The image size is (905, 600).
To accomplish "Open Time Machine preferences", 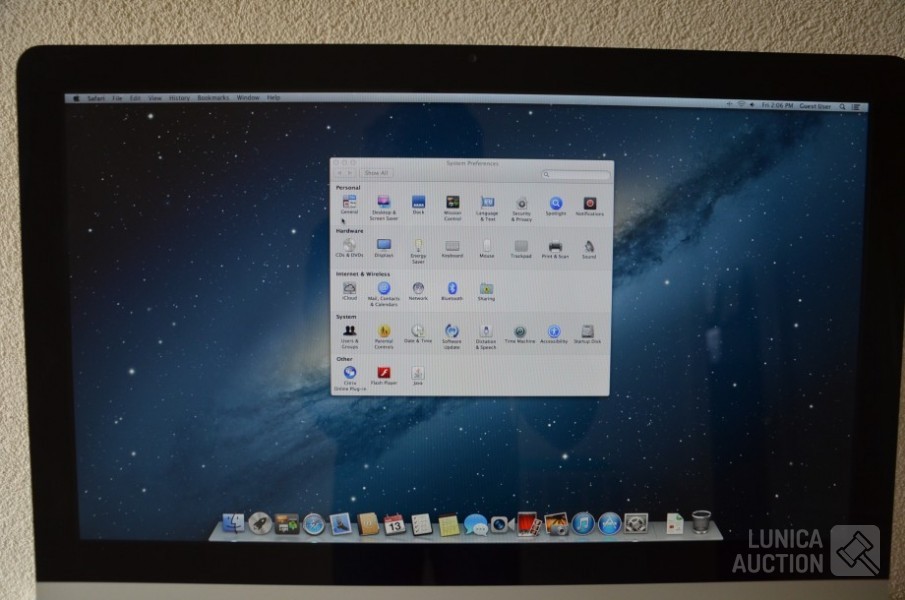I will pos(520,334).
